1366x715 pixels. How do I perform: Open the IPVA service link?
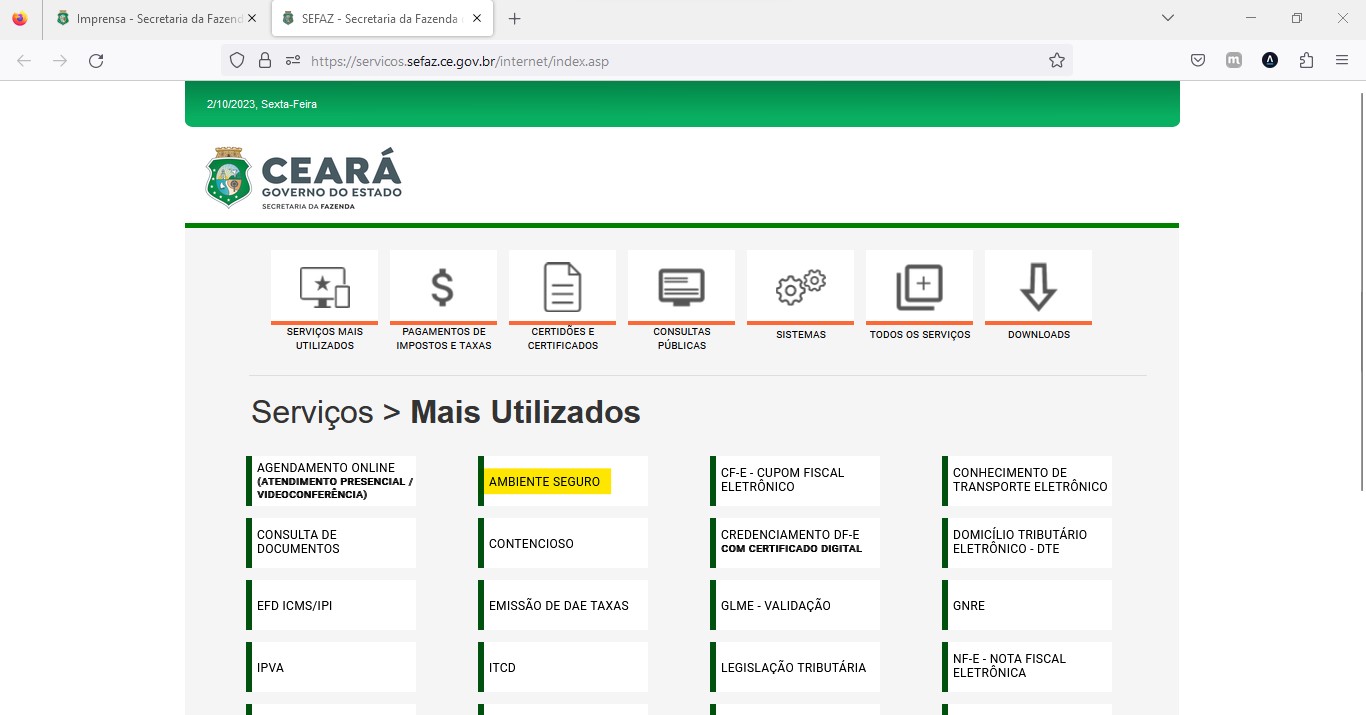pyautogui.click(x=271, y=668)
